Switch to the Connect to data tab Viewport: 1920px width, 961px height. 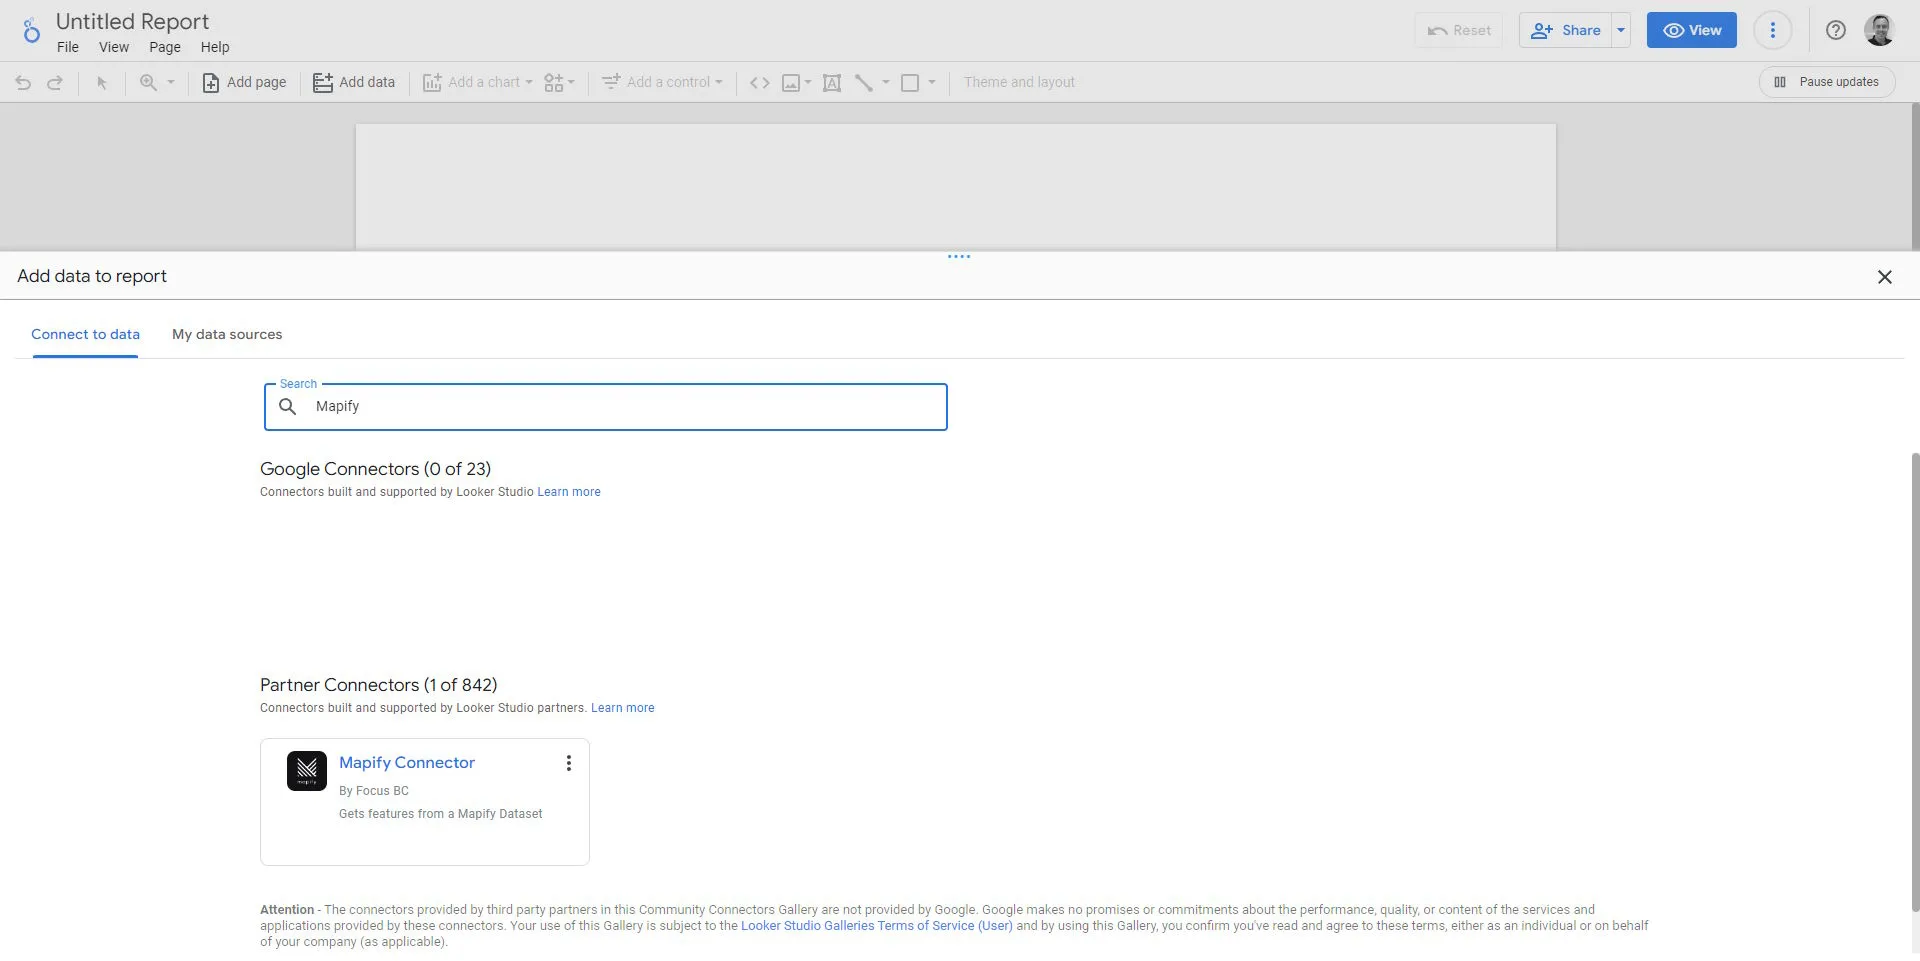coord(85,334)
